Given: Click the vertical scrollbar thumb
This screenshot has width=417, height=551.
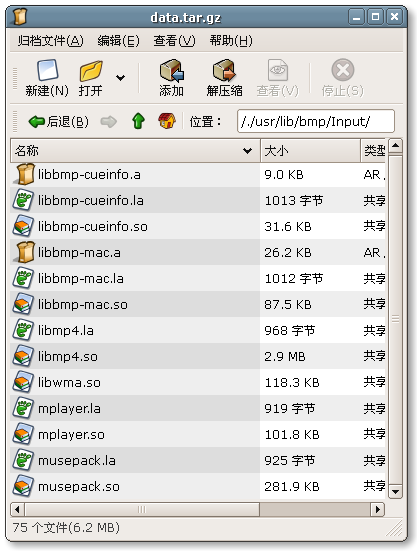Looking at the screenshot, I should [396, 318].
